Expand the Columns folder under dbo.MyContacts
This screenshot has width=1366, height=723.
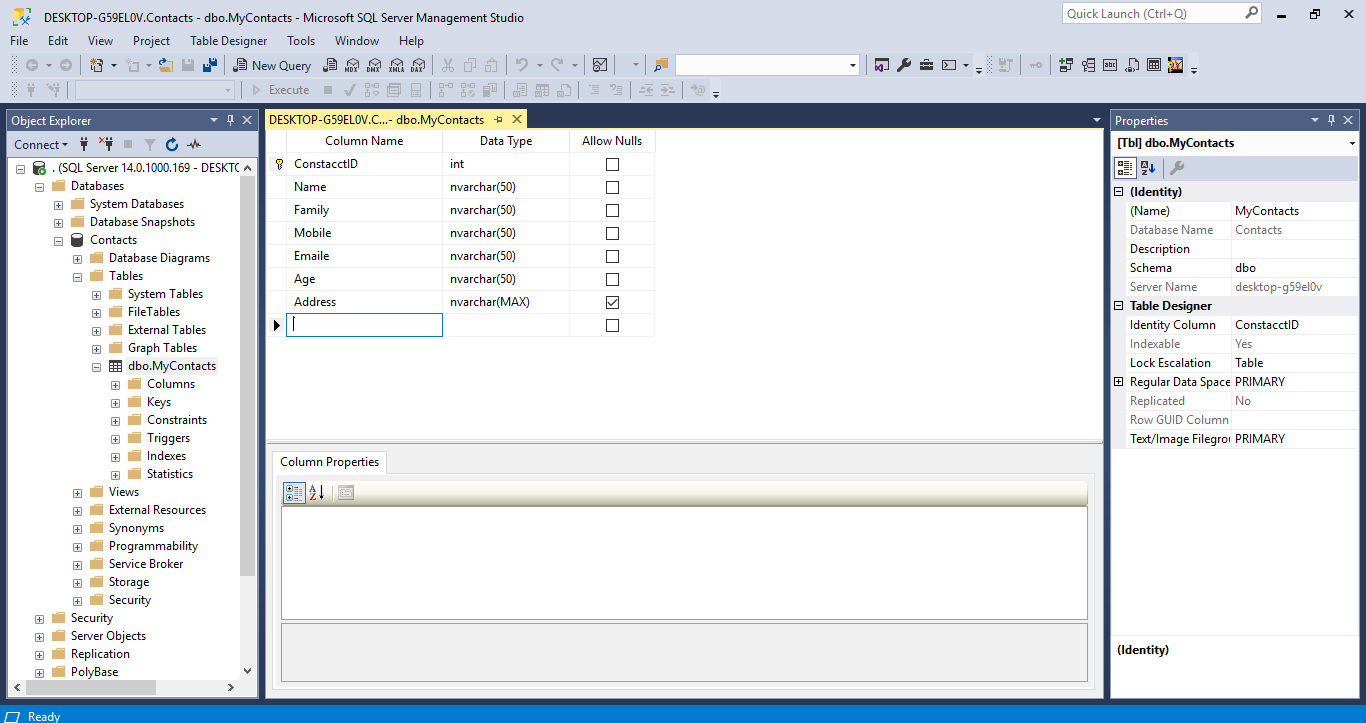point(116,384)
